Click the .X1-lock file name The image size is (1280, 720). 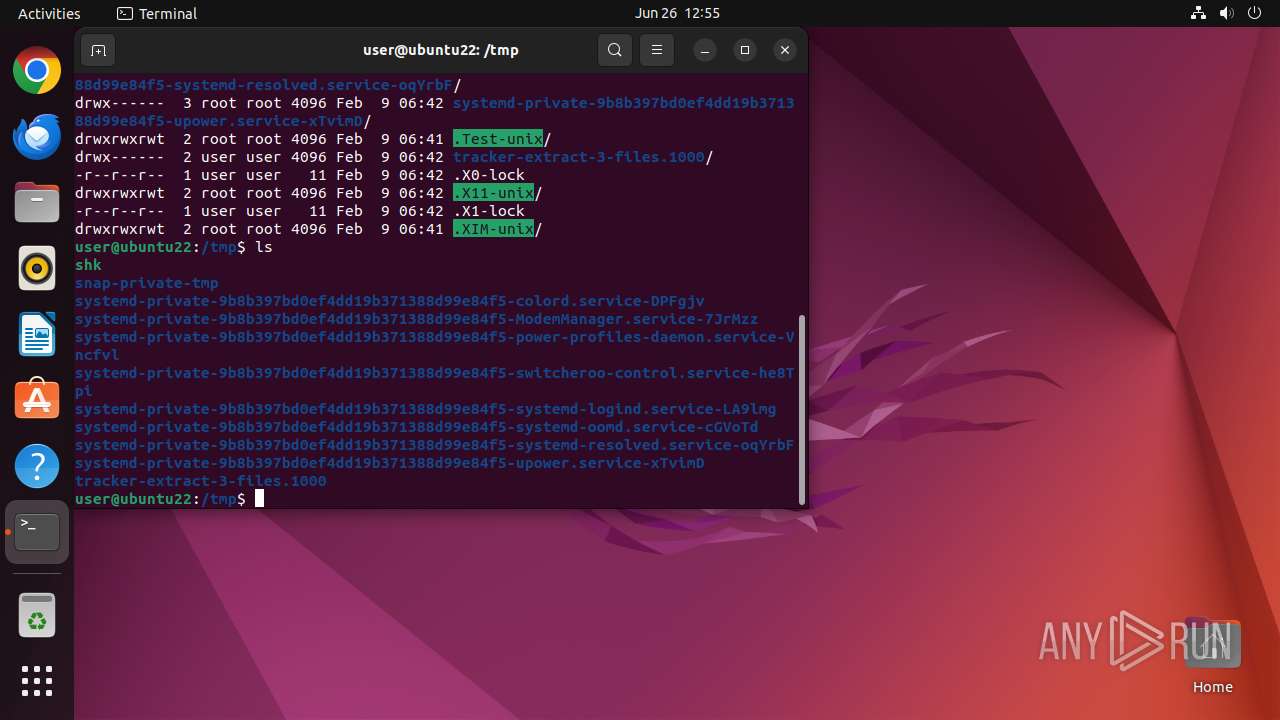click(489, 211)
